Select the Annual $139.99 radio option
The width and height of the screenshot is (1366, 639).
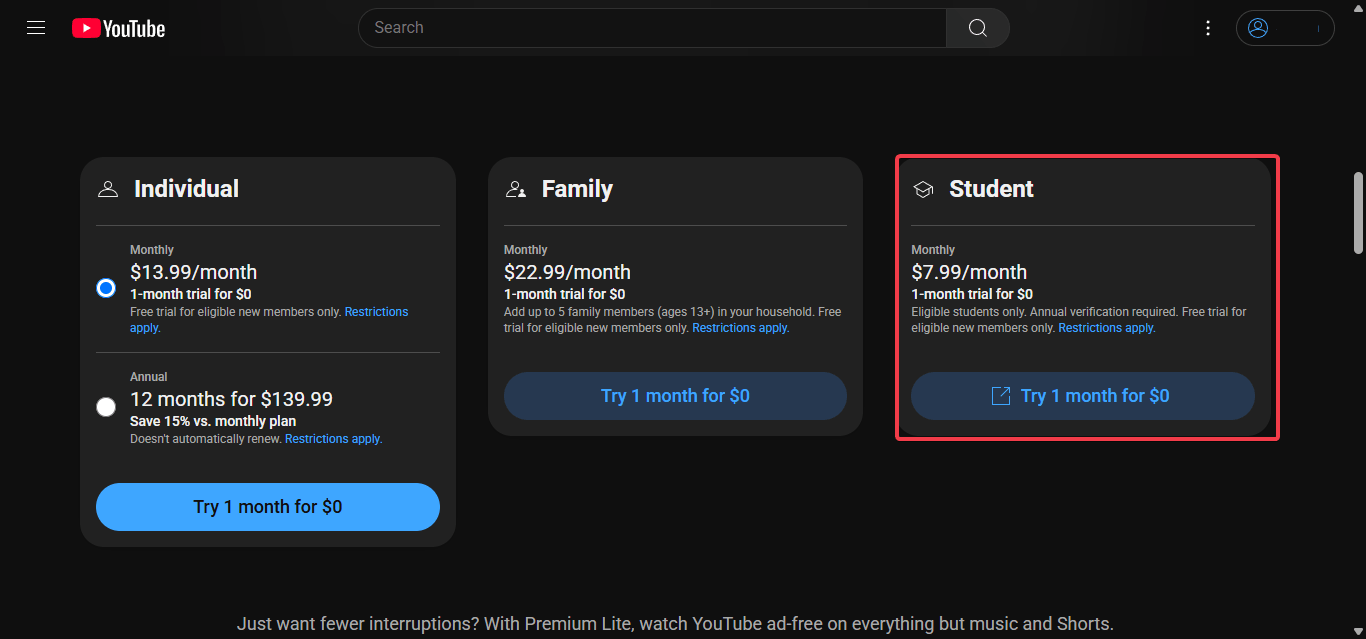(x=106, y=407)
